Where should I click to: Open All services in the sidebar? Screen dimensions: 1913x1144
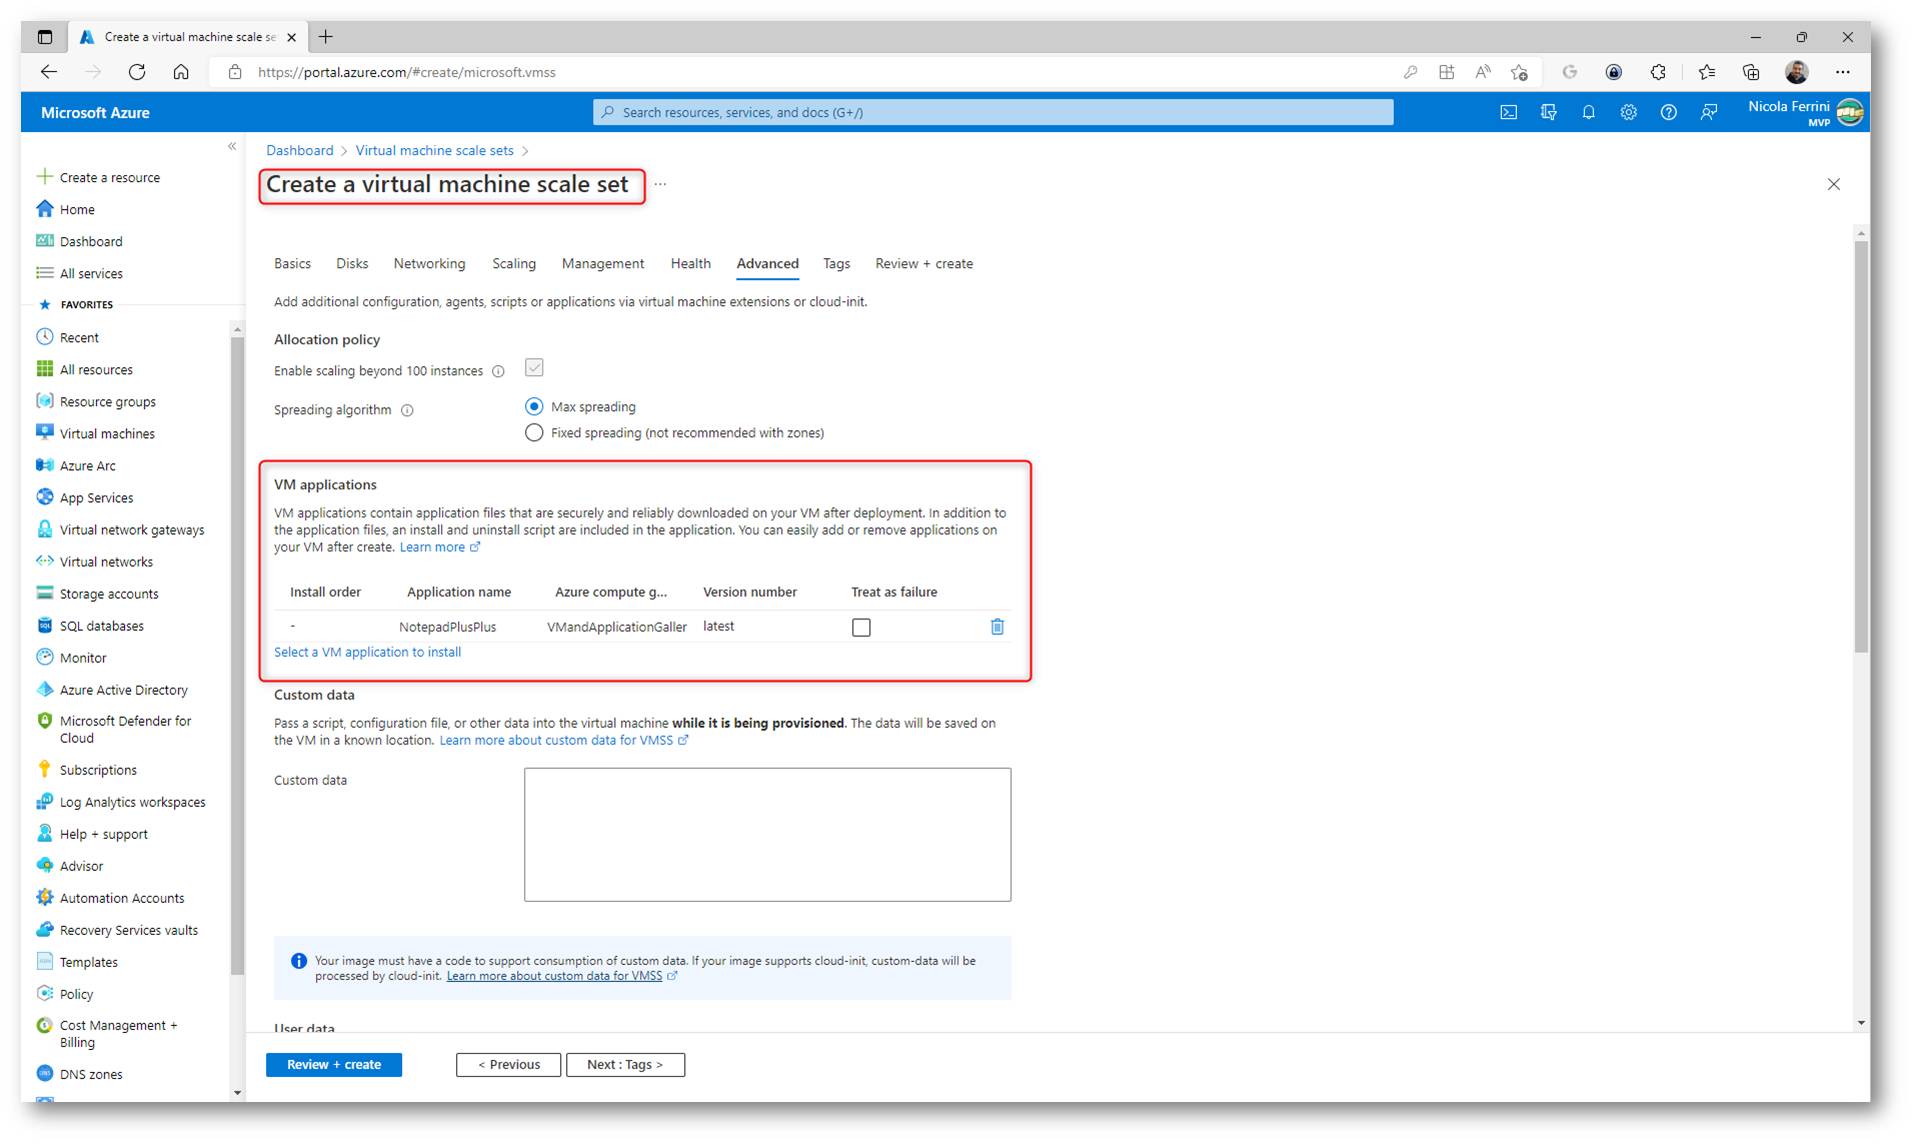coord(91,274)
